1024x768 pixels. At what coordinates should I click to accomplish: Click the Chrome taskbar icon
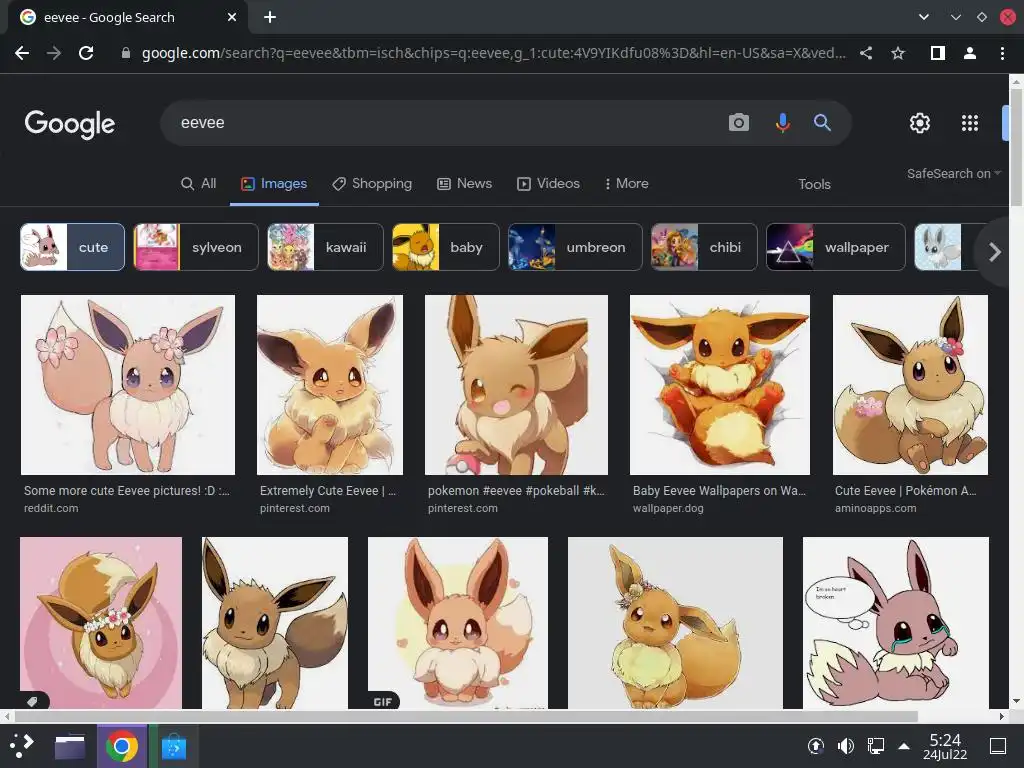pos(121,746)
